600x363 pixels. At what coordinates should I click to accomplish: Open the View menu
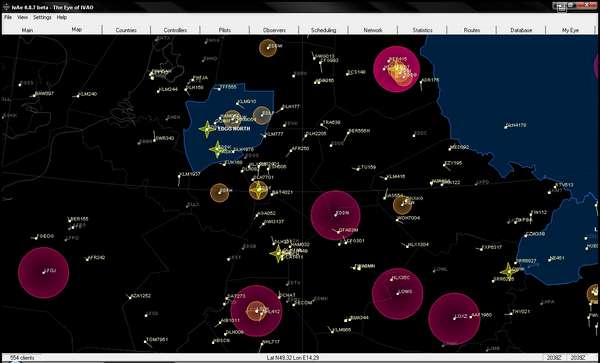coord(23,18)
